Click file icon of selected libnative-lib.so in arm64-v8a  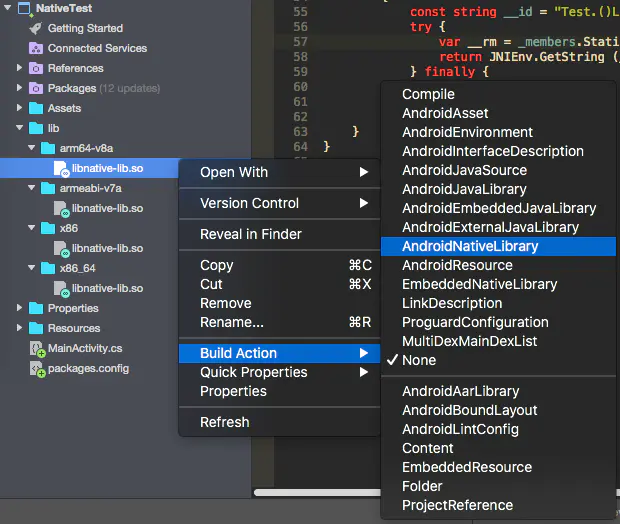tap(61, 169)
